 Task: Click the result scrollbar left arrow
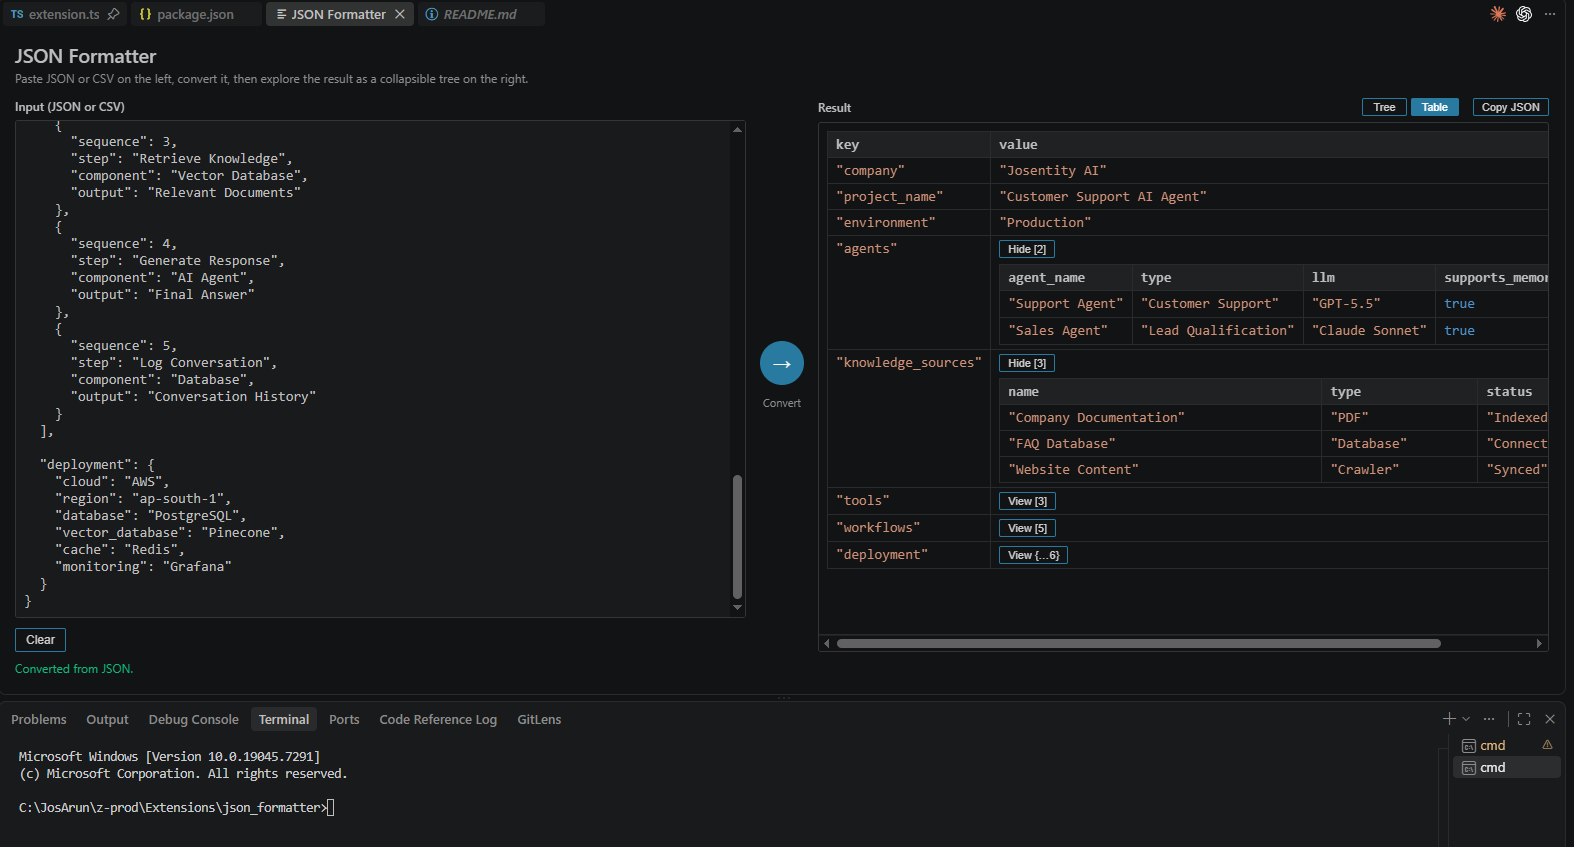pyautogui.click(x=826, y=643)
